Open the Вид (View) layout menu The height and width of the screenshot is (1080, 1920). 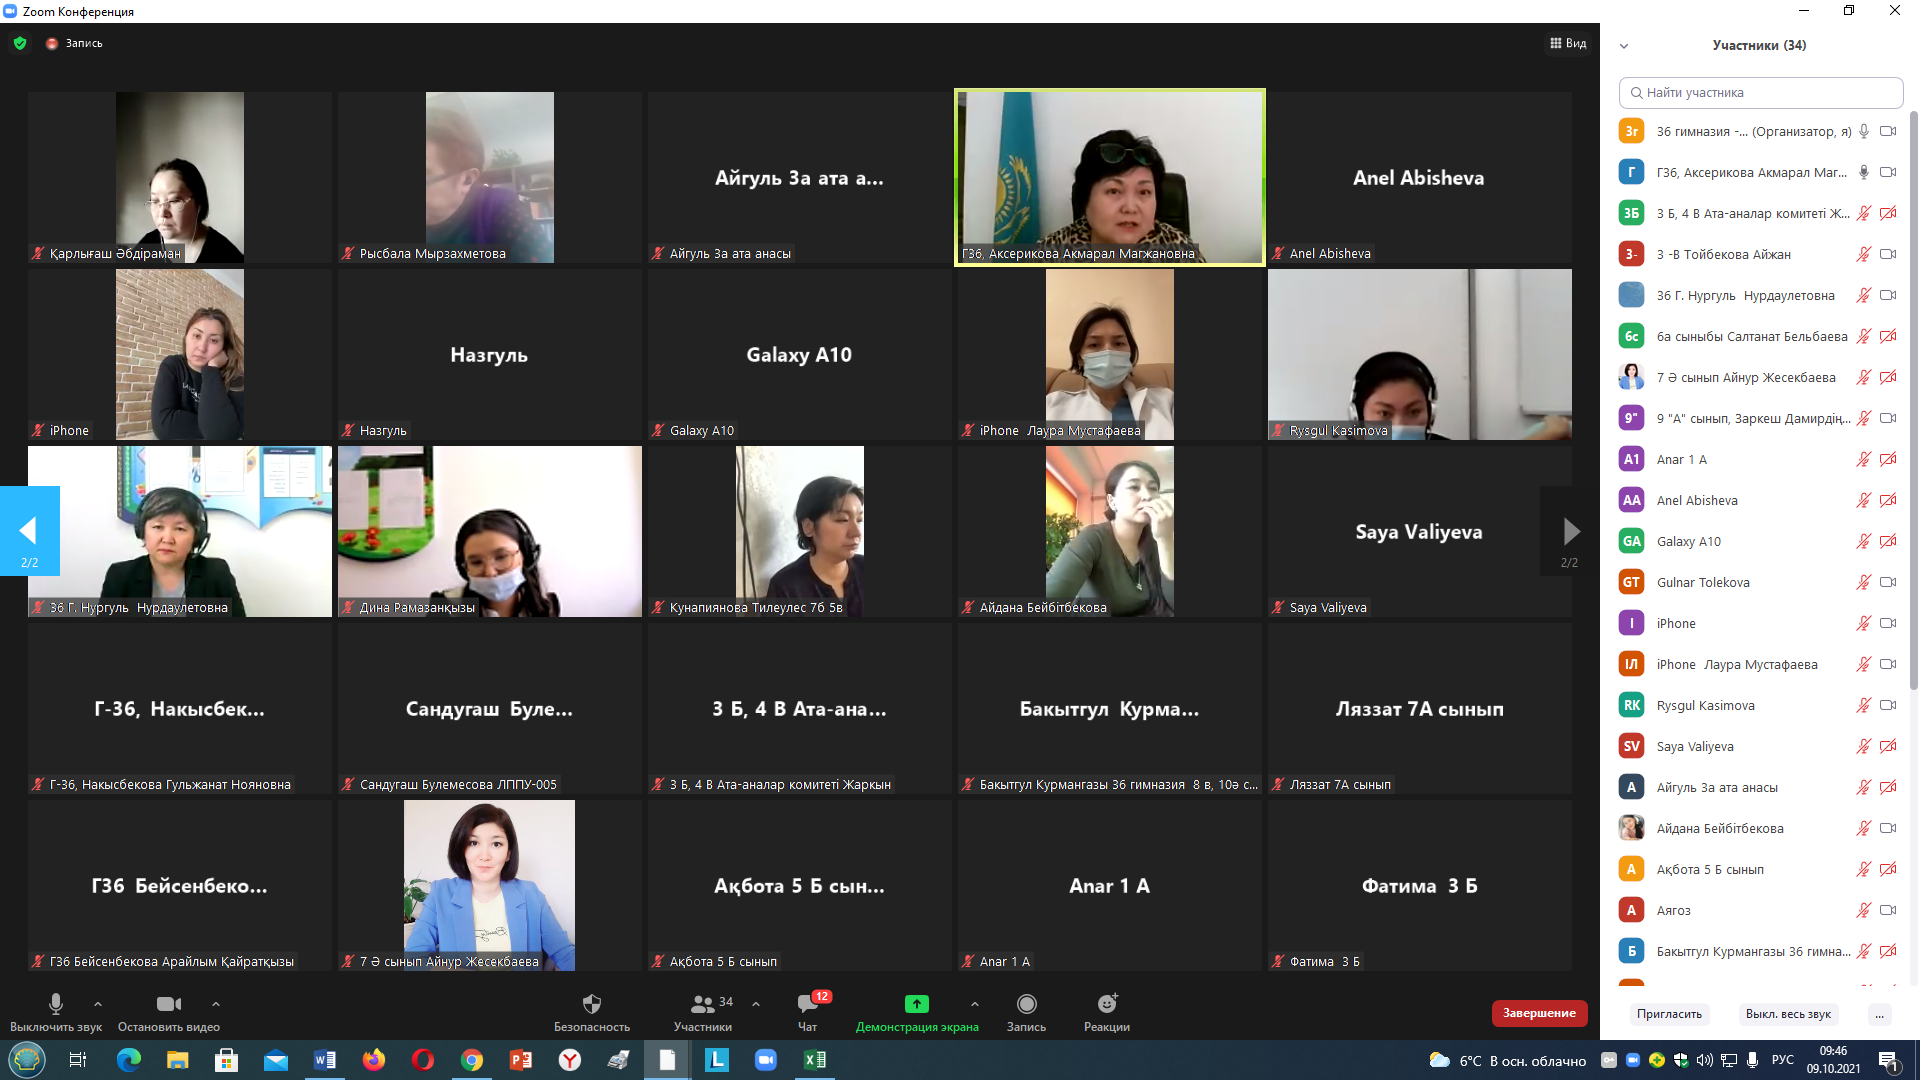pos(1568,43)
